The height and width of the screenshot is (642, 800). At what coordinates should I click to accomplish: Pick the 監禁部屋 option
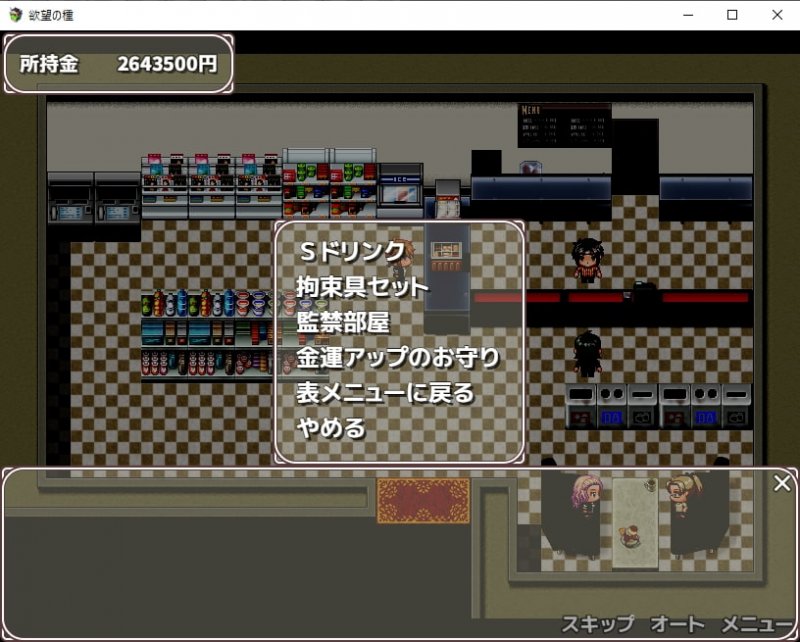[343, 322]
